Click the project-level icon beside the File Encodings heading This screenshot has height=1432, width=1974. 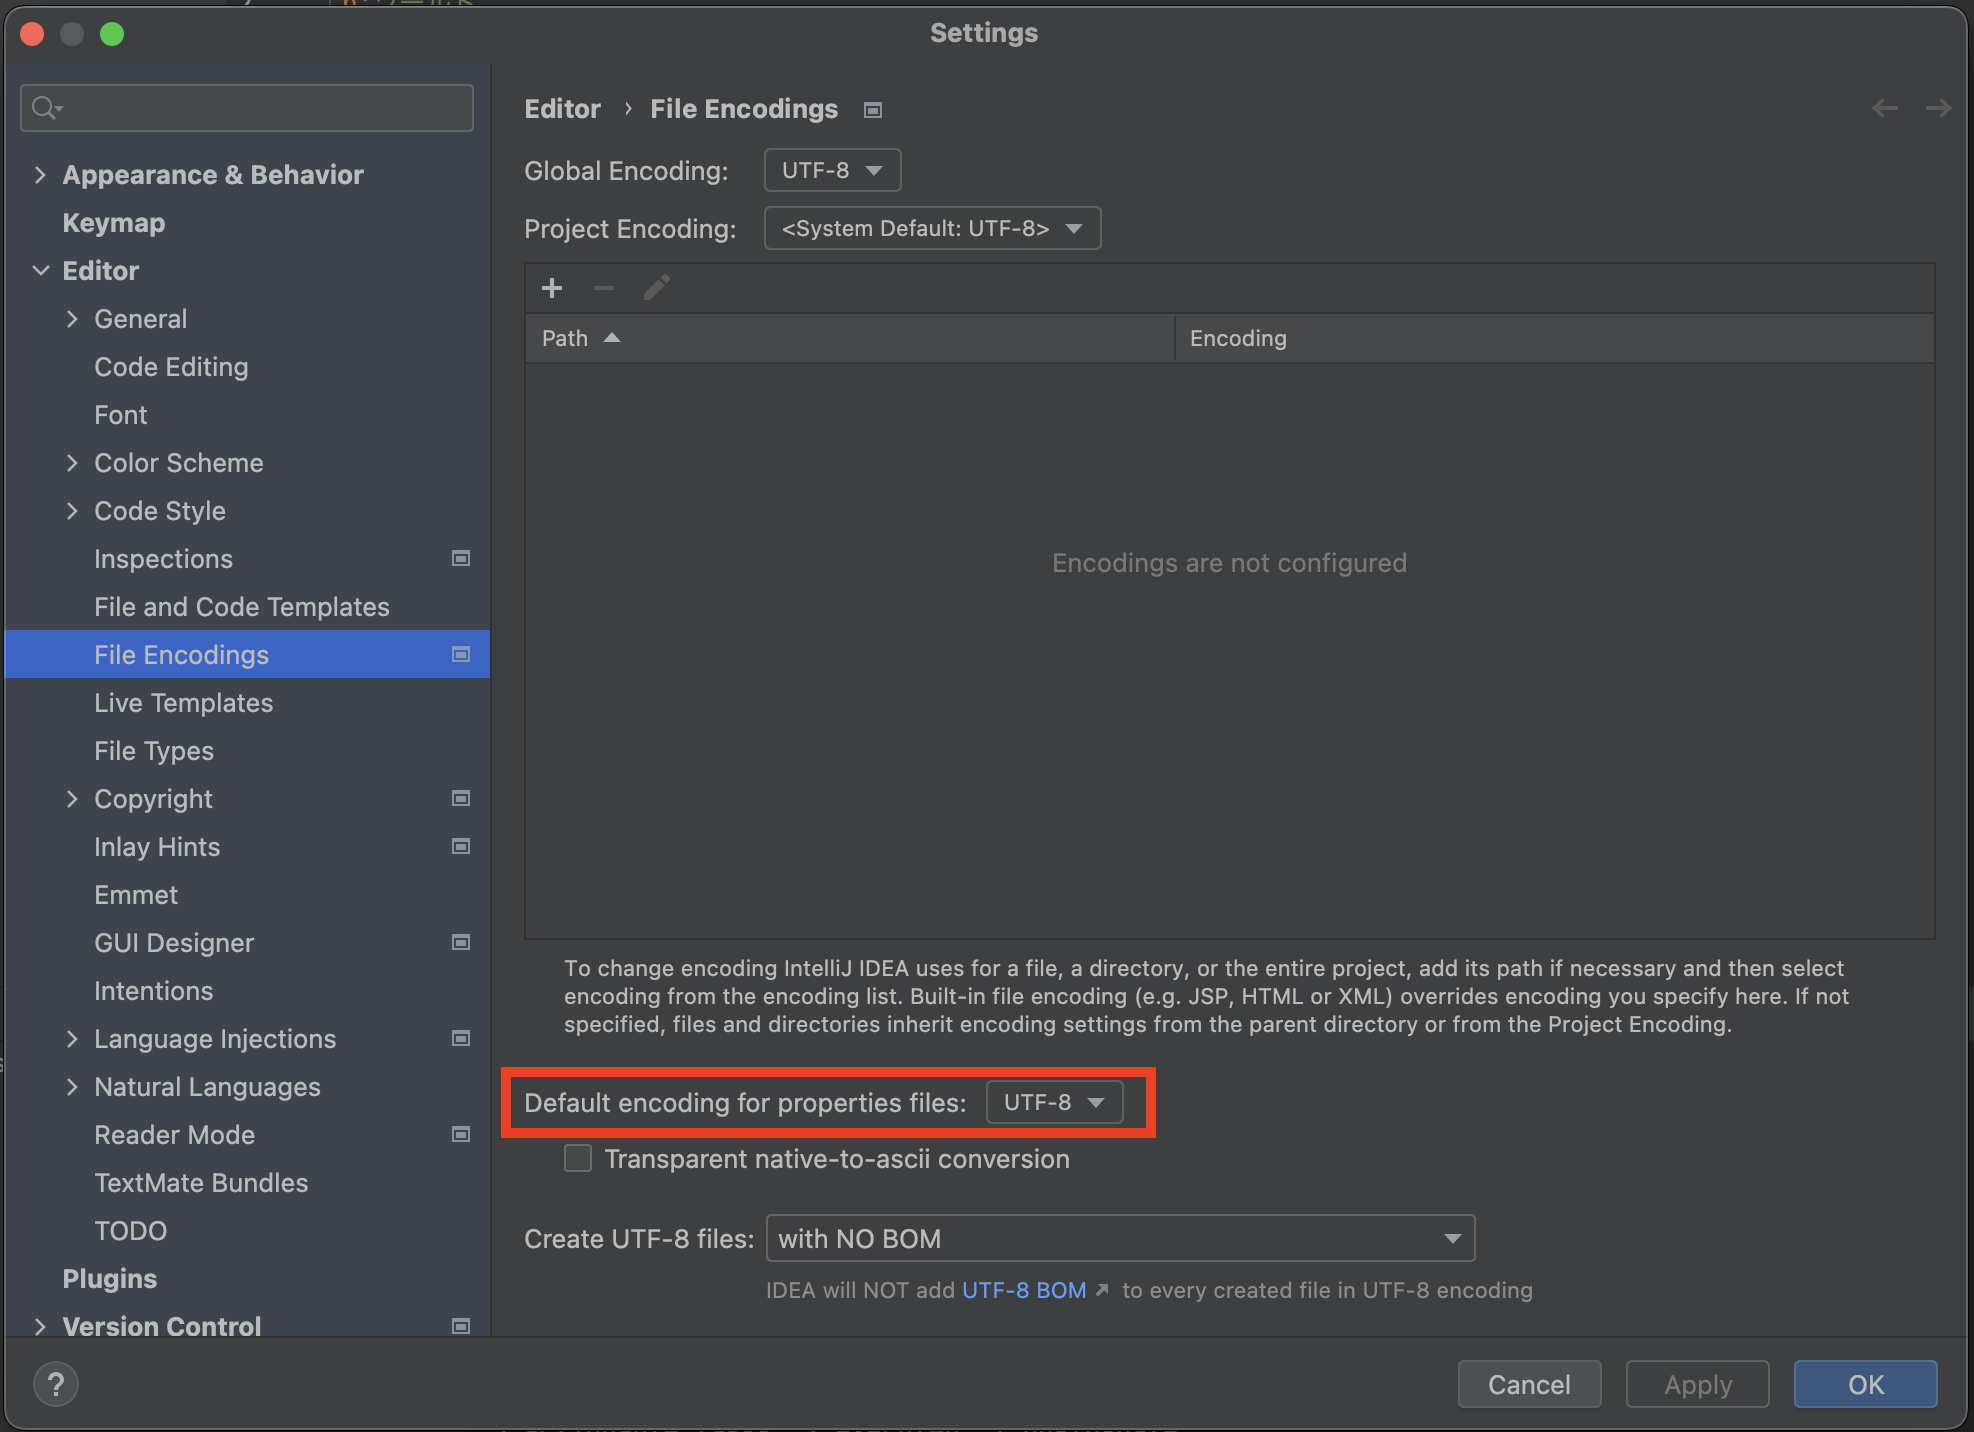(873, 110)
